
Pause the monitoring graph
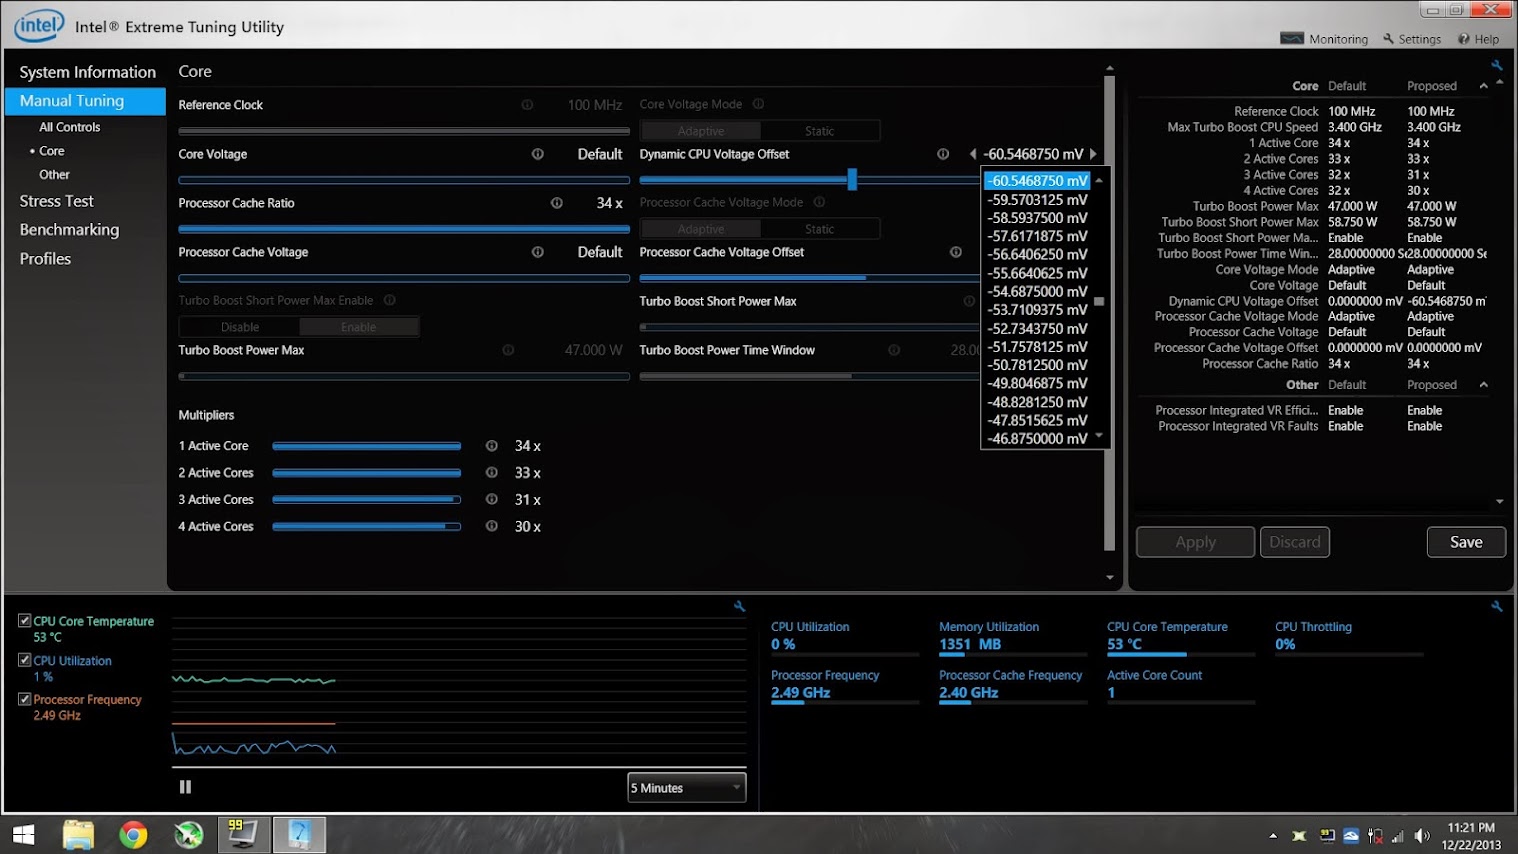(x=185, y=787)
